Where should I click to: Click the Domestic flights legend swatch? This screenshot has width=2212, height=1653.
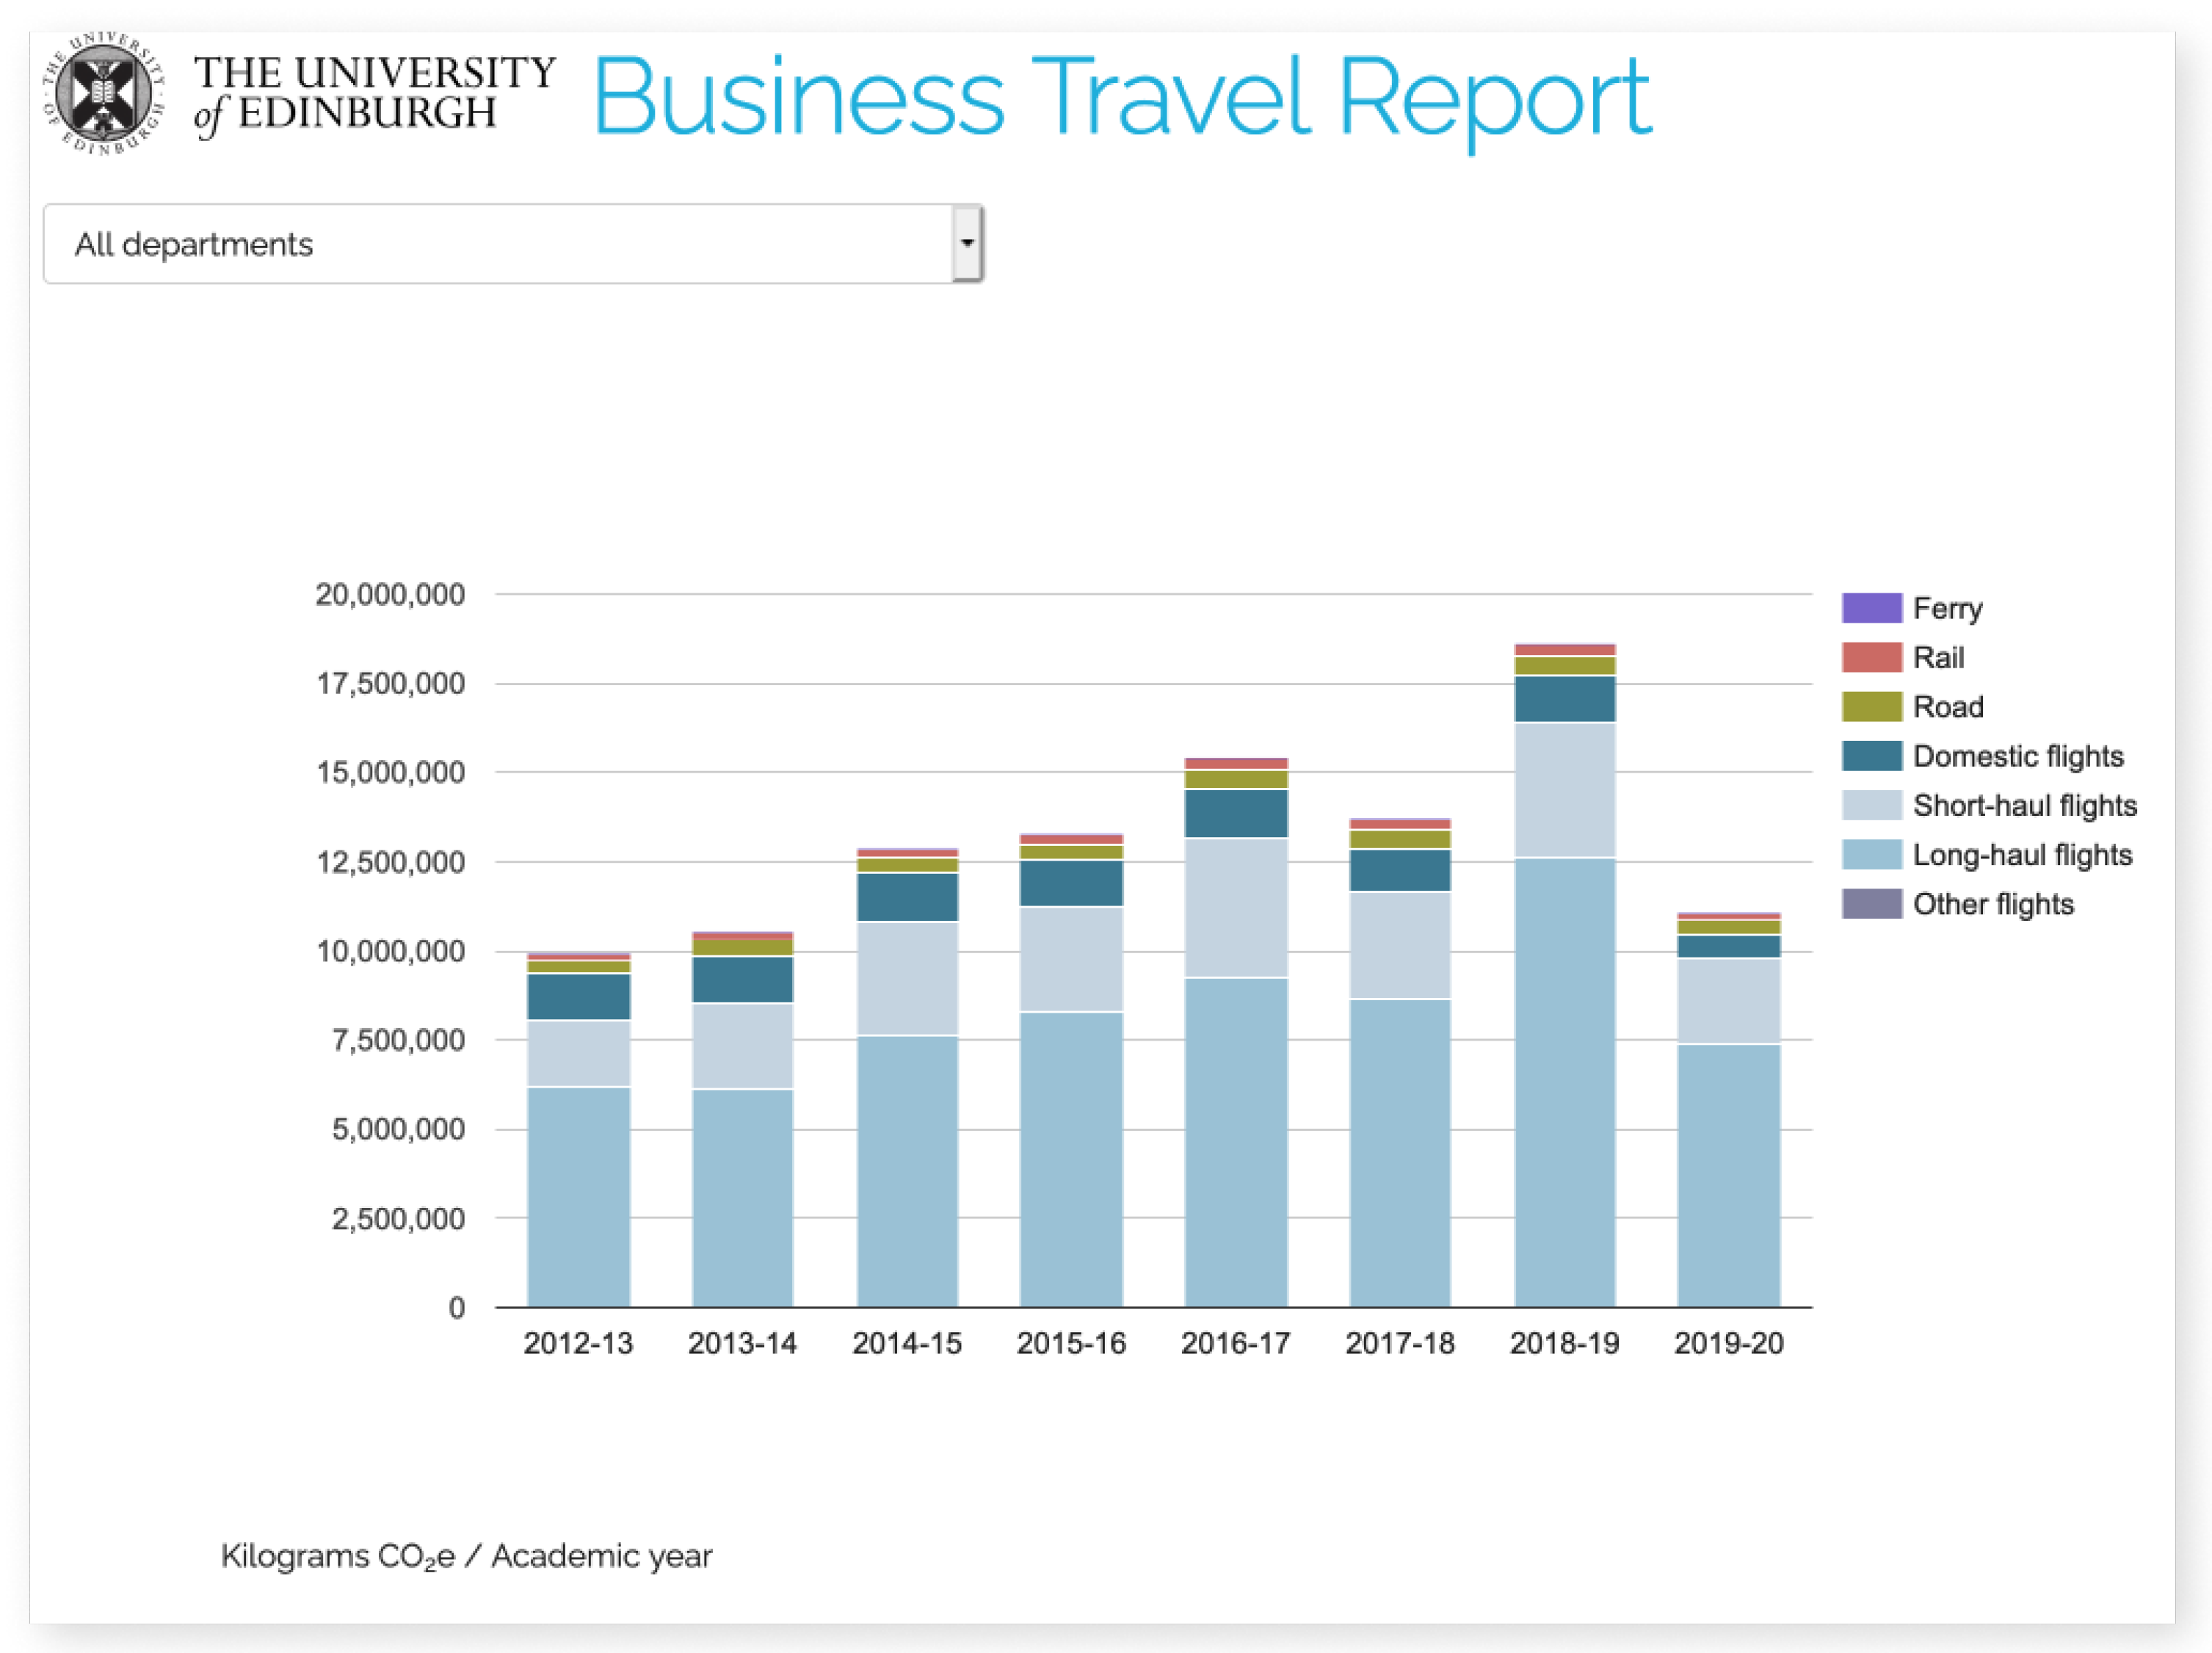tap(1871, 756)
